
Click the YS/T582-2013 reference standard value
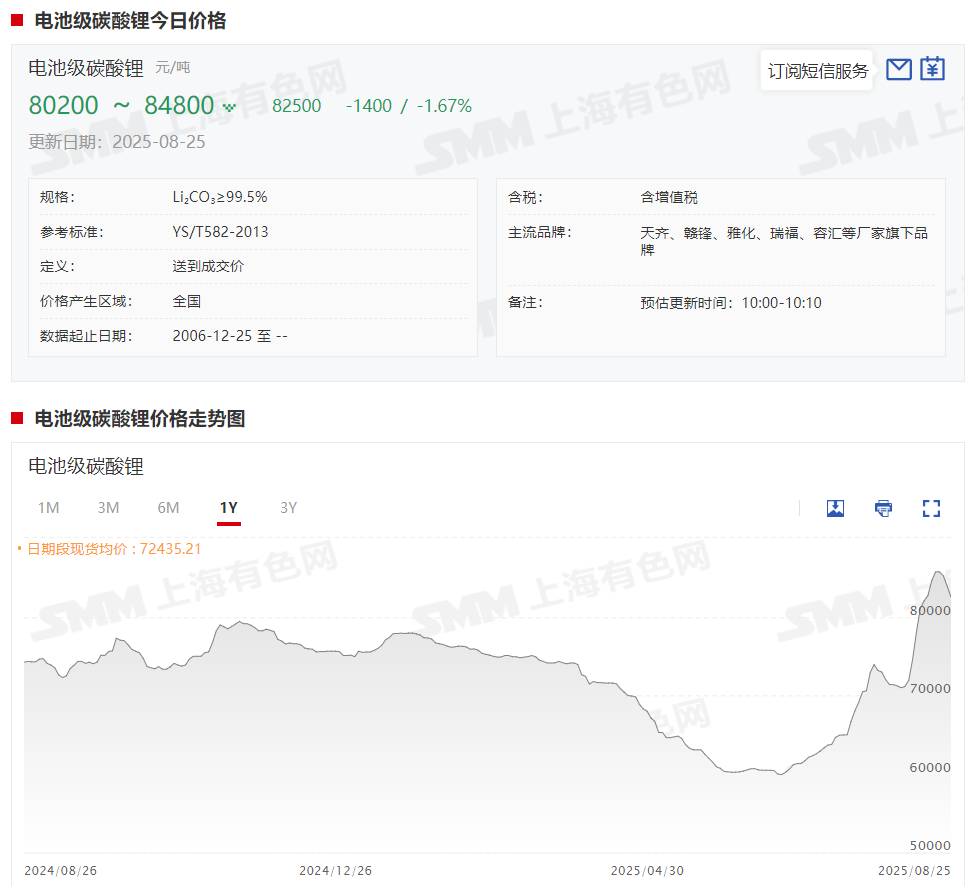(220, 232)
